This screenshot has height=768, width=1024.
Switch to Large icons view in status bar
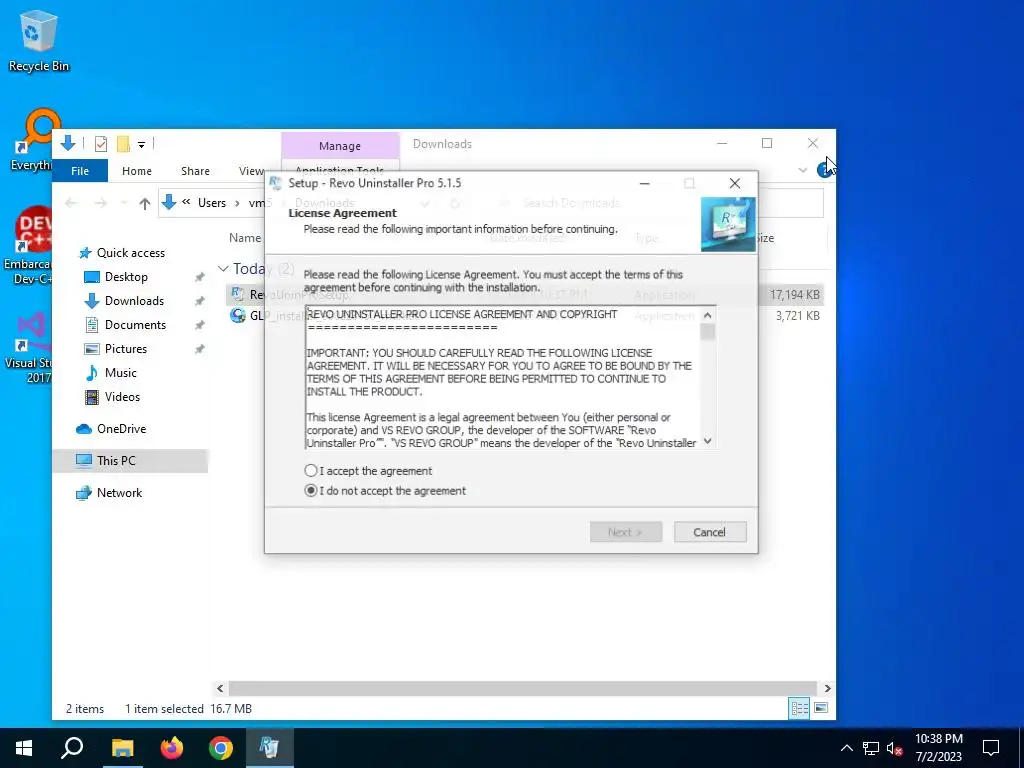(821, 708)
